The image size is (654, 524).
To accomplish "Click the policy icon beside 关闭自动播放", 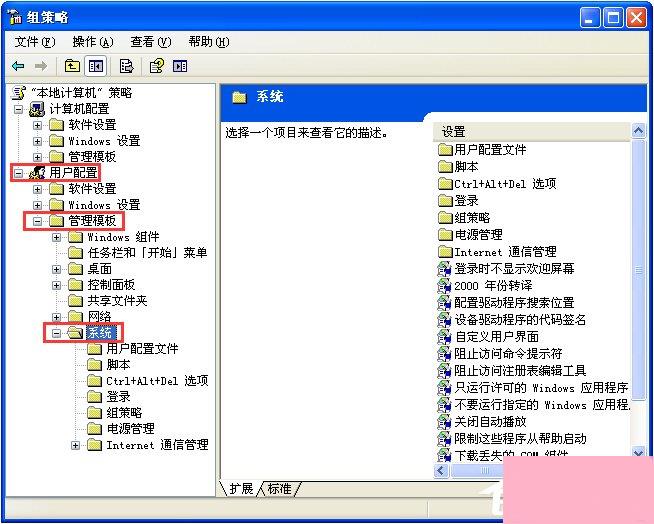I will [444, 422].
